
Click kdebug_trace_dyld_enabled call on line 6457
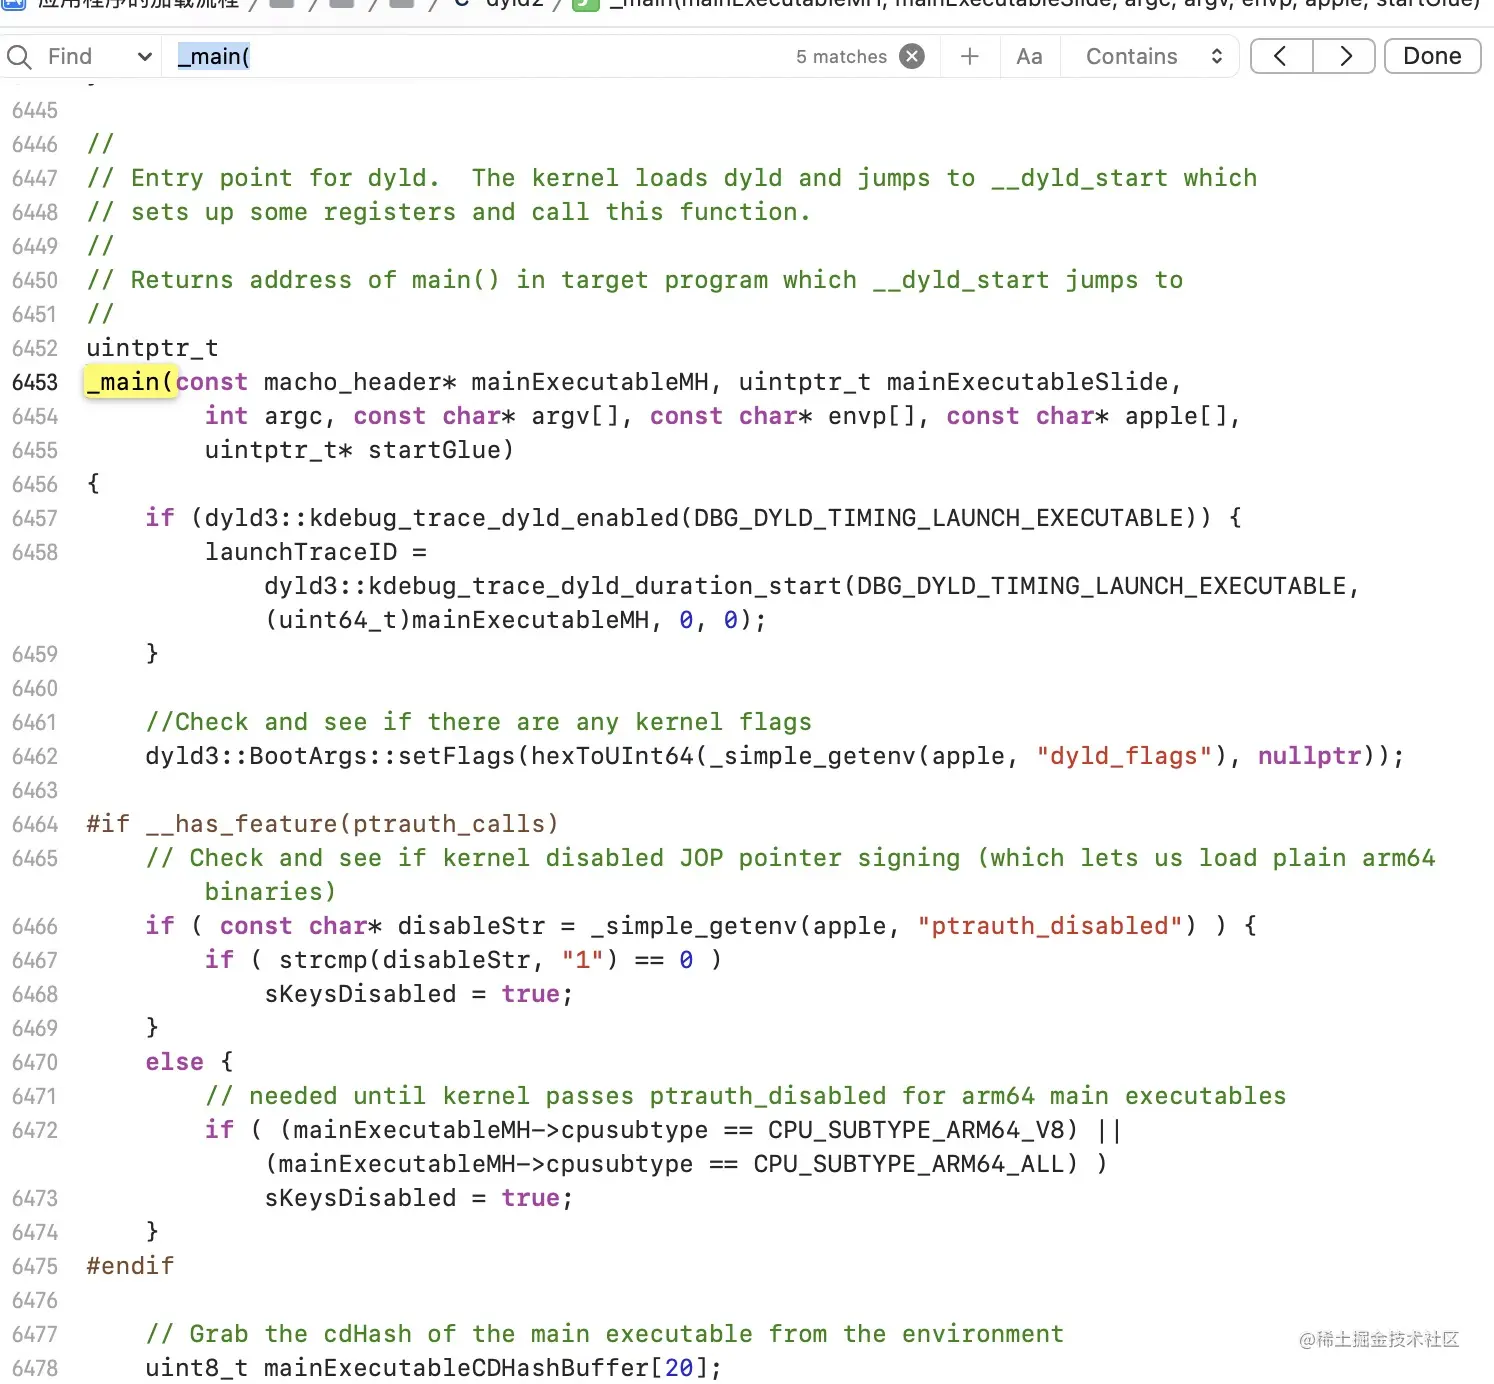(x=494, y=518)
